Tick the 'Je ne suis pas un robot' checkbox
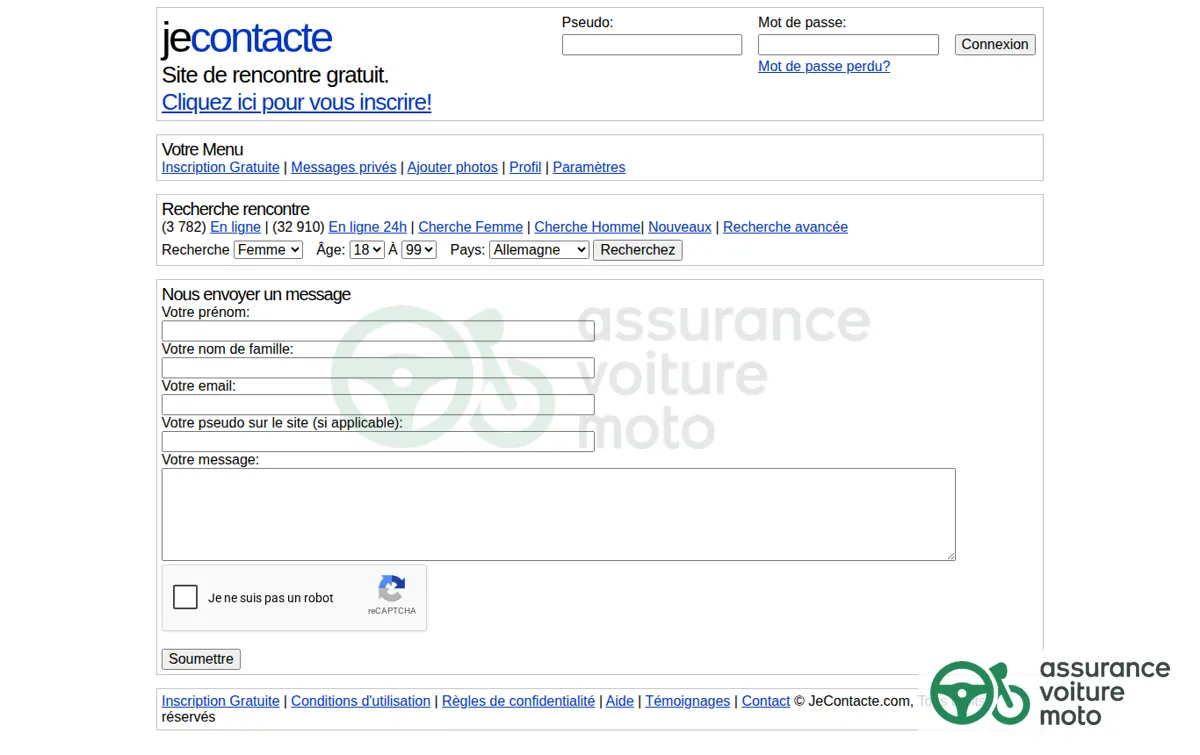The image size is (1200, 755). [185, 597]
